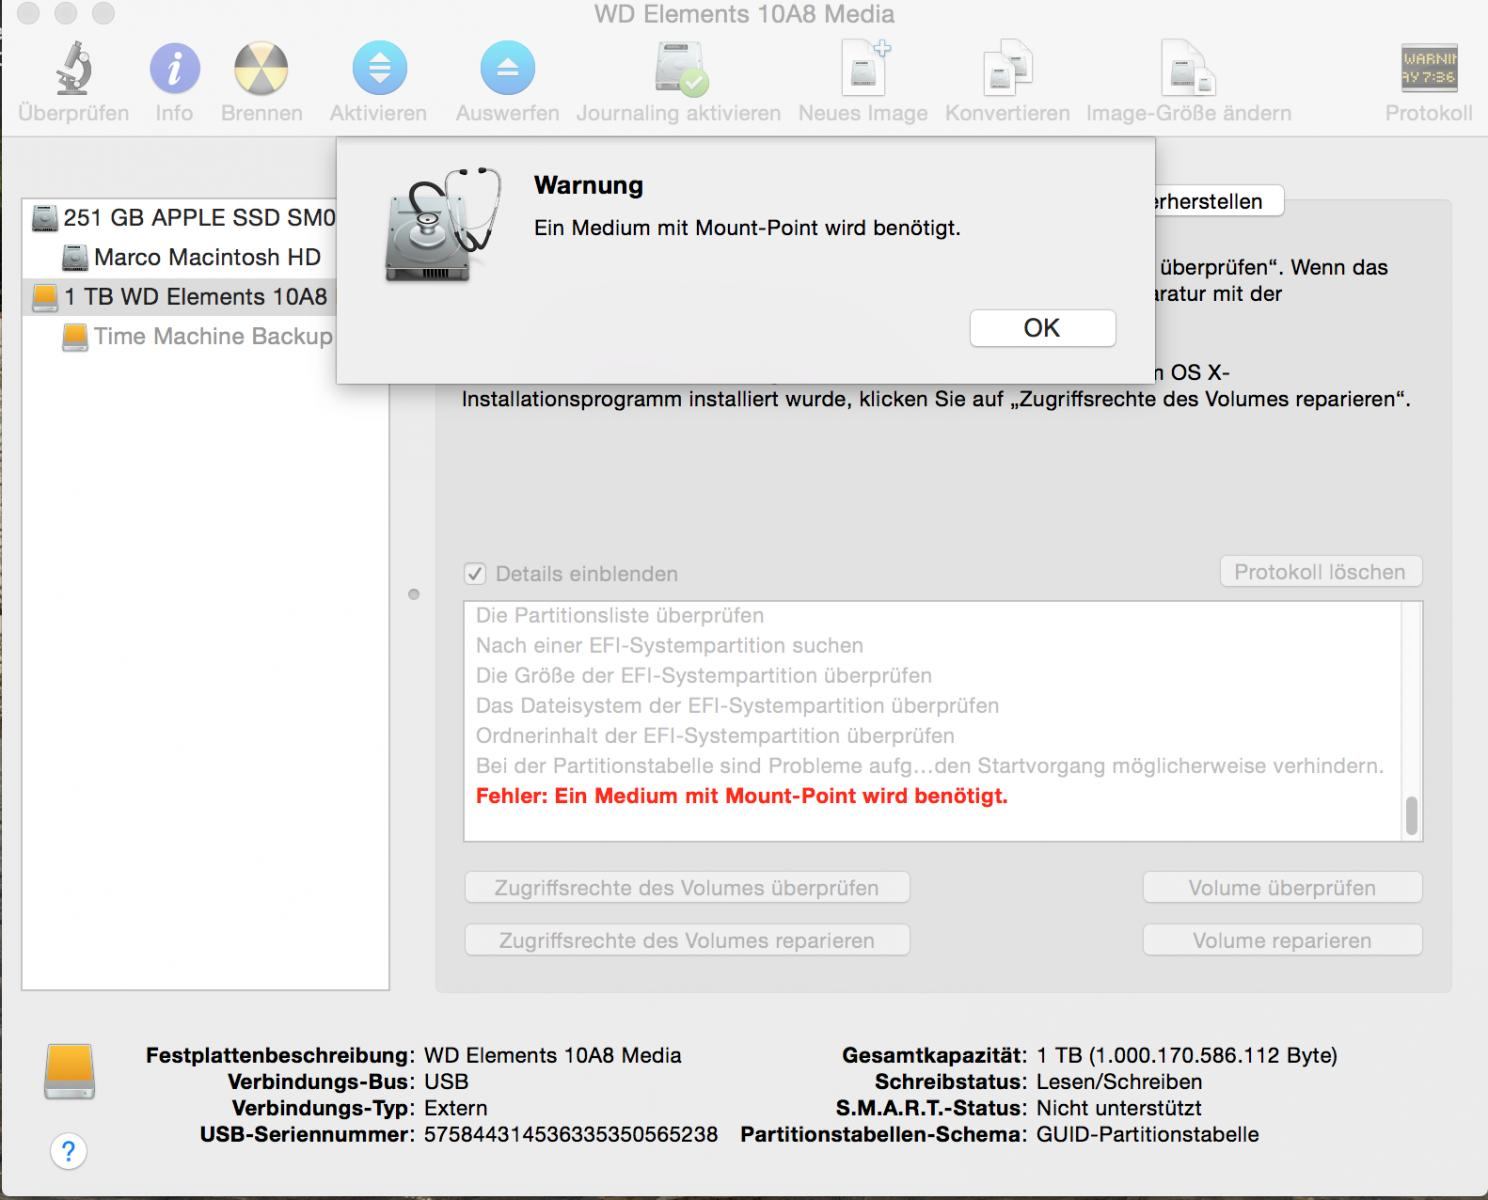The width and height of the screenshot is (1488, 1200).
Task: Select 1 TB WD Elements 10A8 disk
Action: click(180, 297)
